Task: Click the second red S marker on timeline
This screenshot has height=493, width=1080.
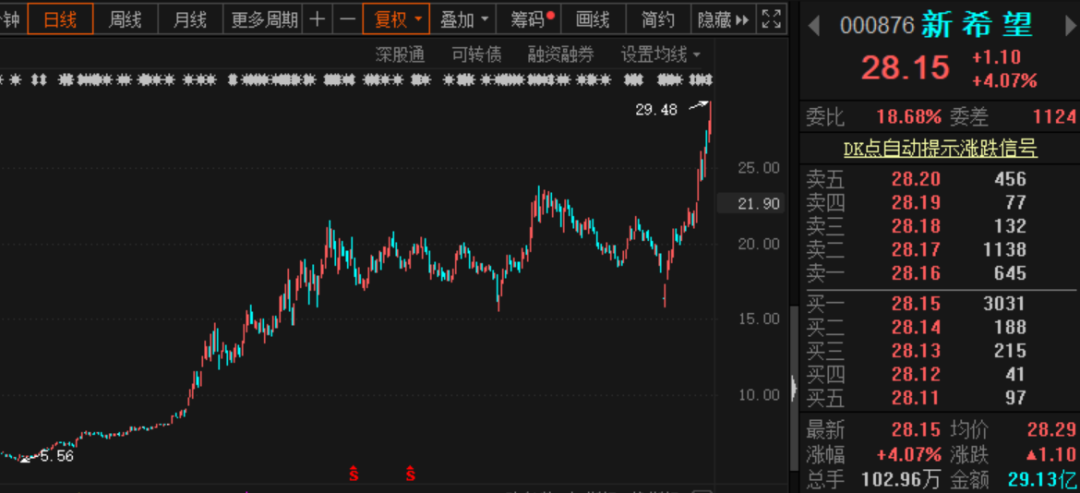Action: 409,472
